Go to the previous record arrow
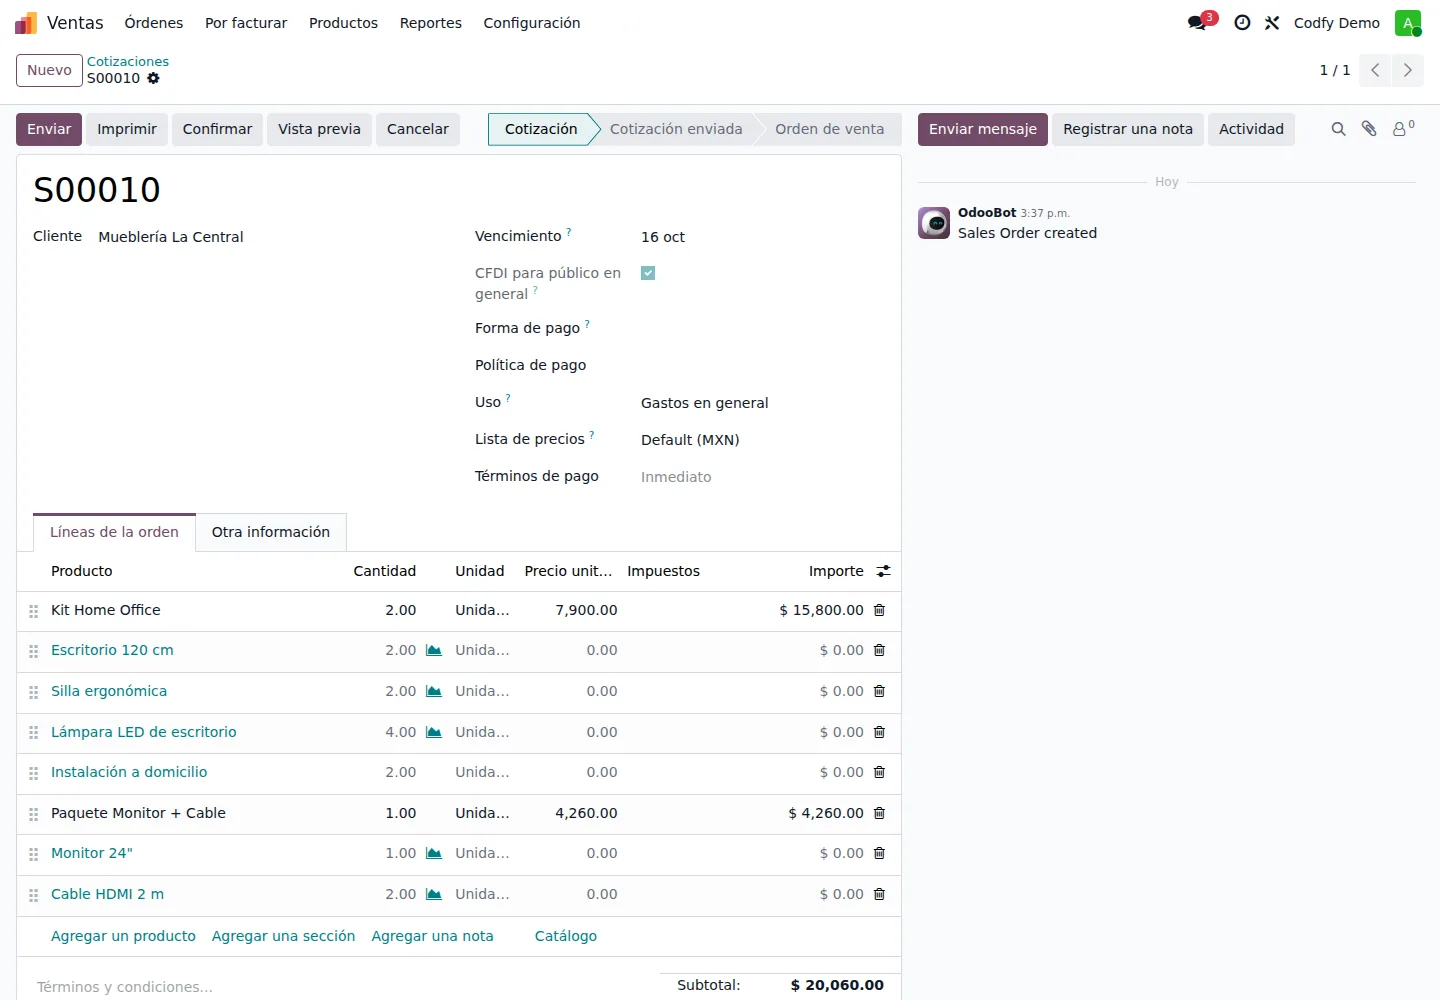Viewport: 1440px width, 1000px height. [x=1375, y=70]
